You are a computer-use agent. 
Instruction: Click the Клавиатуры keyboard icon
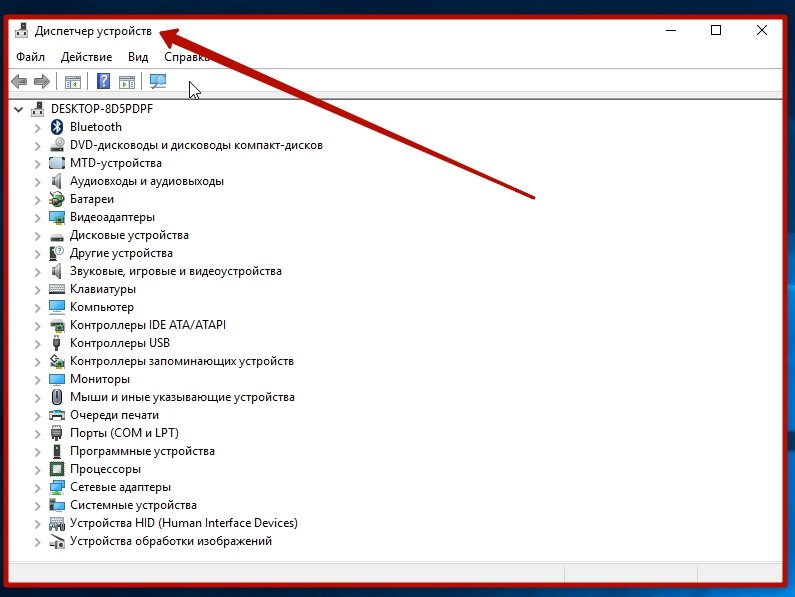[x=57, y=289]
